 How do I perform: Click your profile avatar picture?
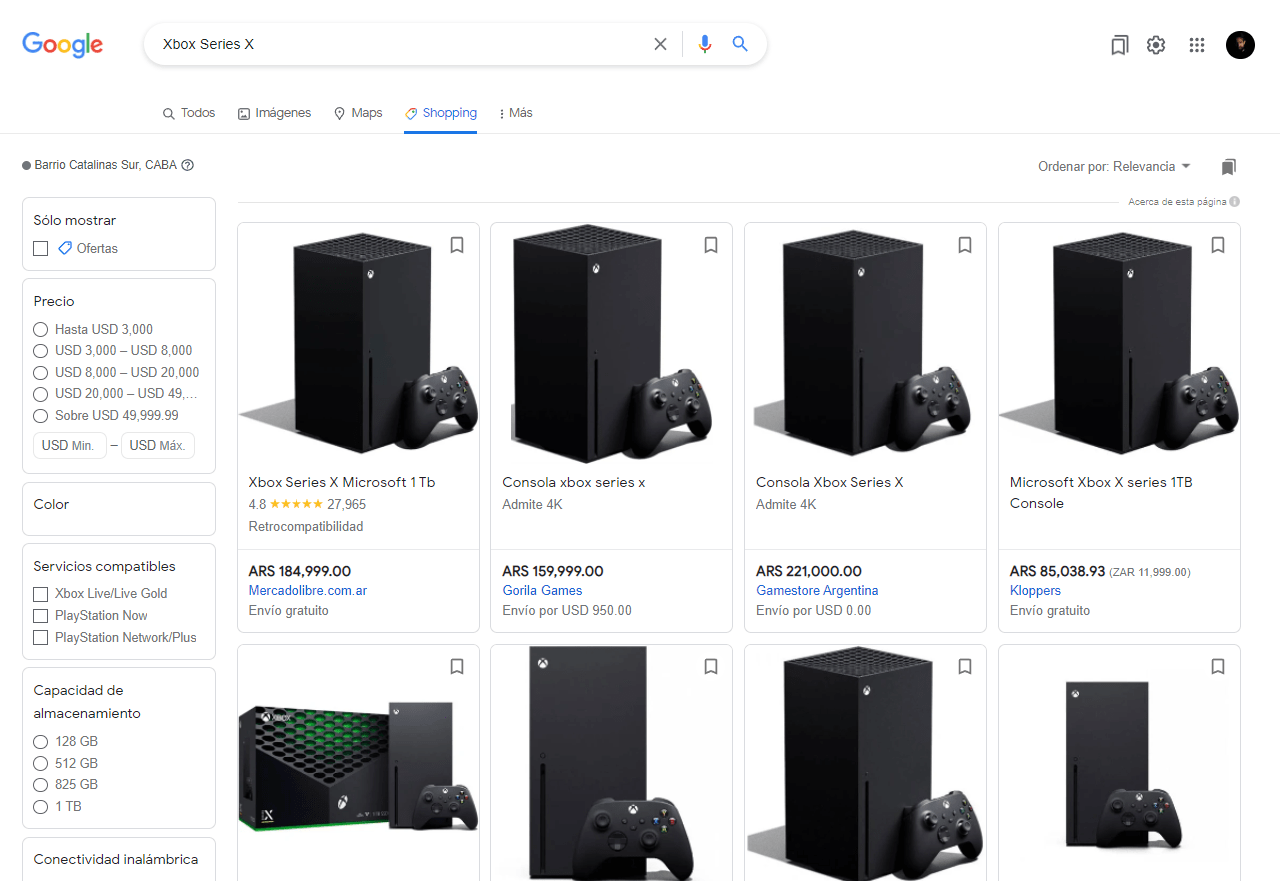click(1240, 44)
